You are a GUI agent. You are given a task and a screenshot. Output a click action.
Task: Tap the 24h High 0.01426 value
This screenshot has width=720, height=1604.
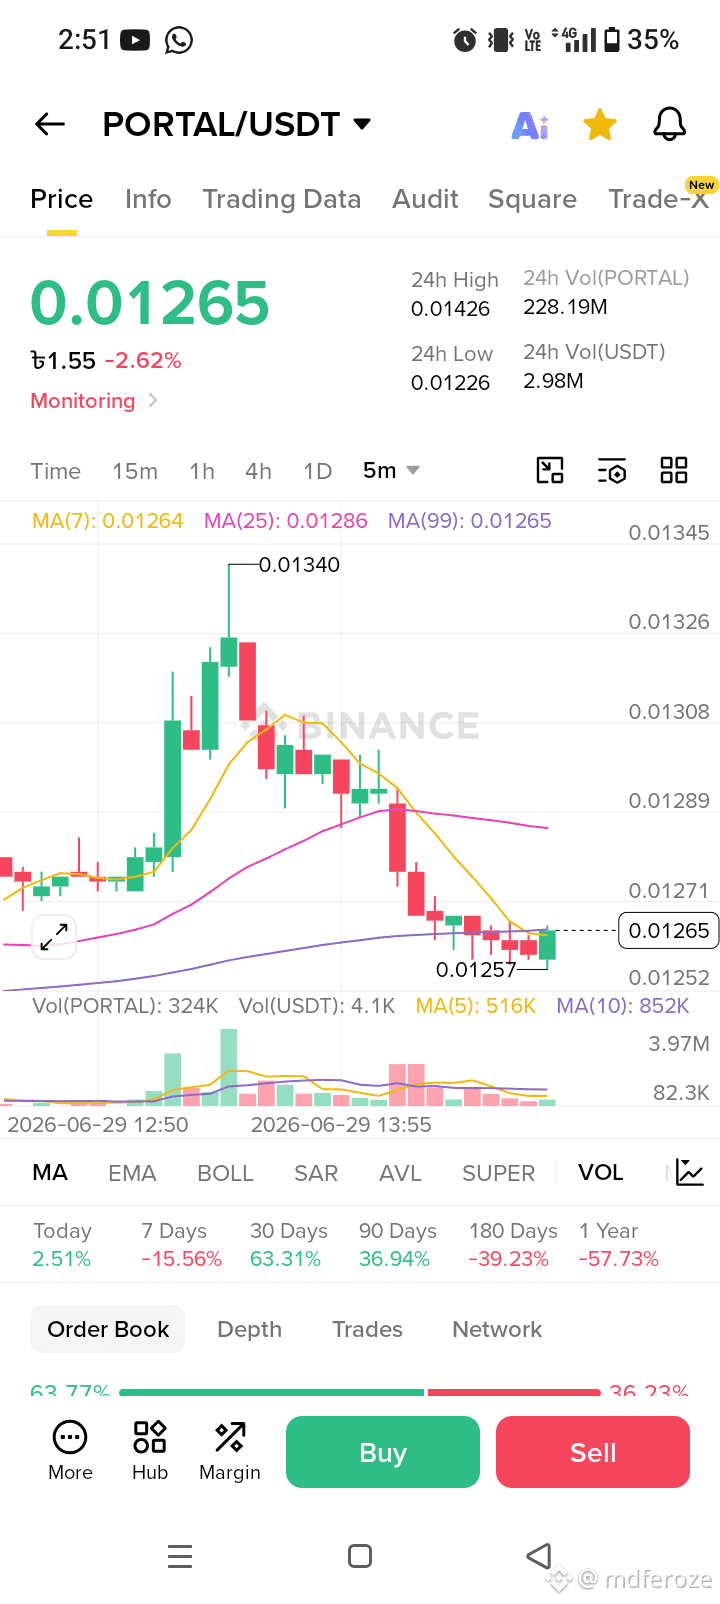tap(451, 309)
